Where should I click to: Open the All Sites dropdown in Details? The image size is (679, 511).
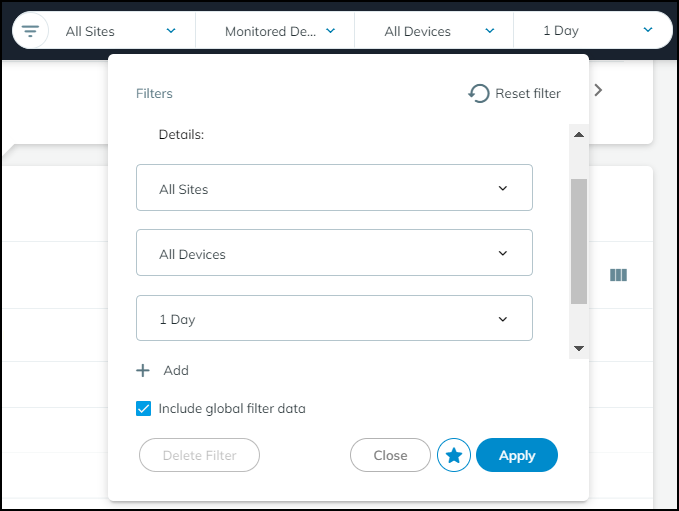[334, 188]
